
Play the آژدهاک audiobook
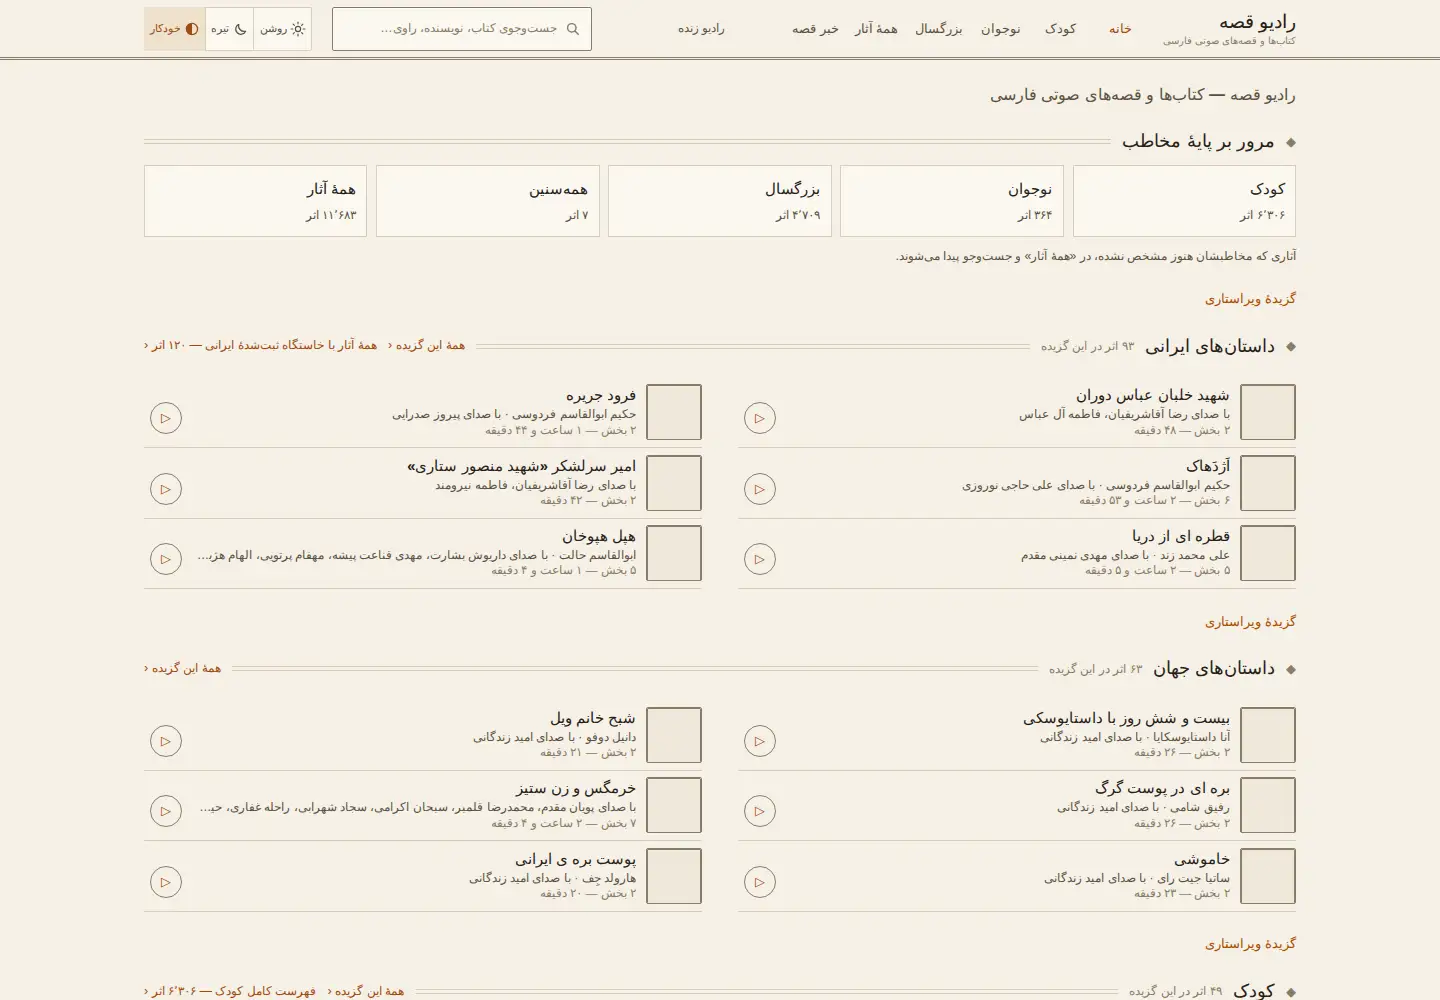tap(760, 489)
